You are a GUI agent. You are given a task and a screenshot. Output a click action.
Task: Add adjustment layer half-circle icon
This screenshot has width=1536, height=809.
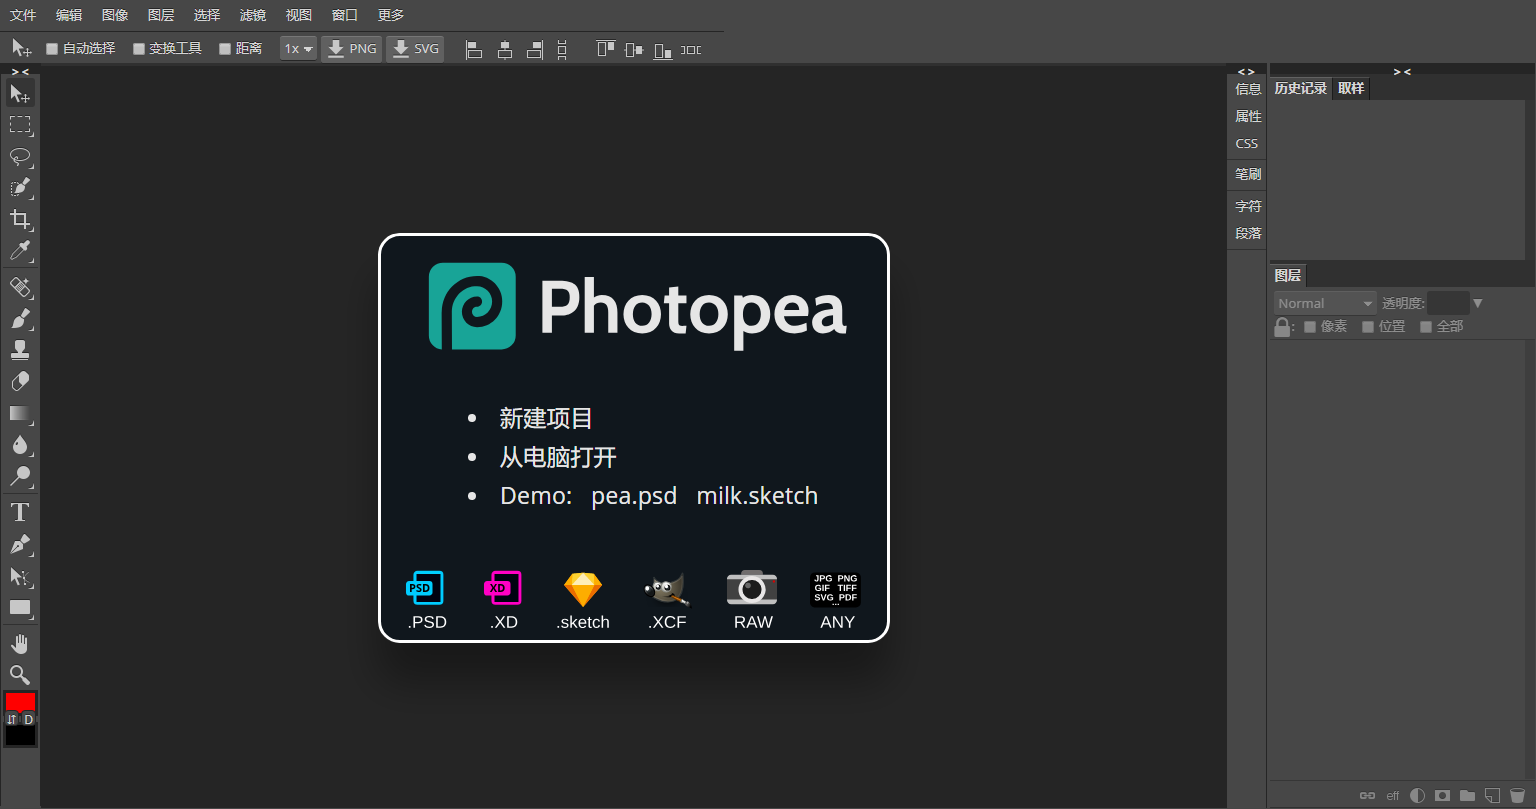[1418, 796]
